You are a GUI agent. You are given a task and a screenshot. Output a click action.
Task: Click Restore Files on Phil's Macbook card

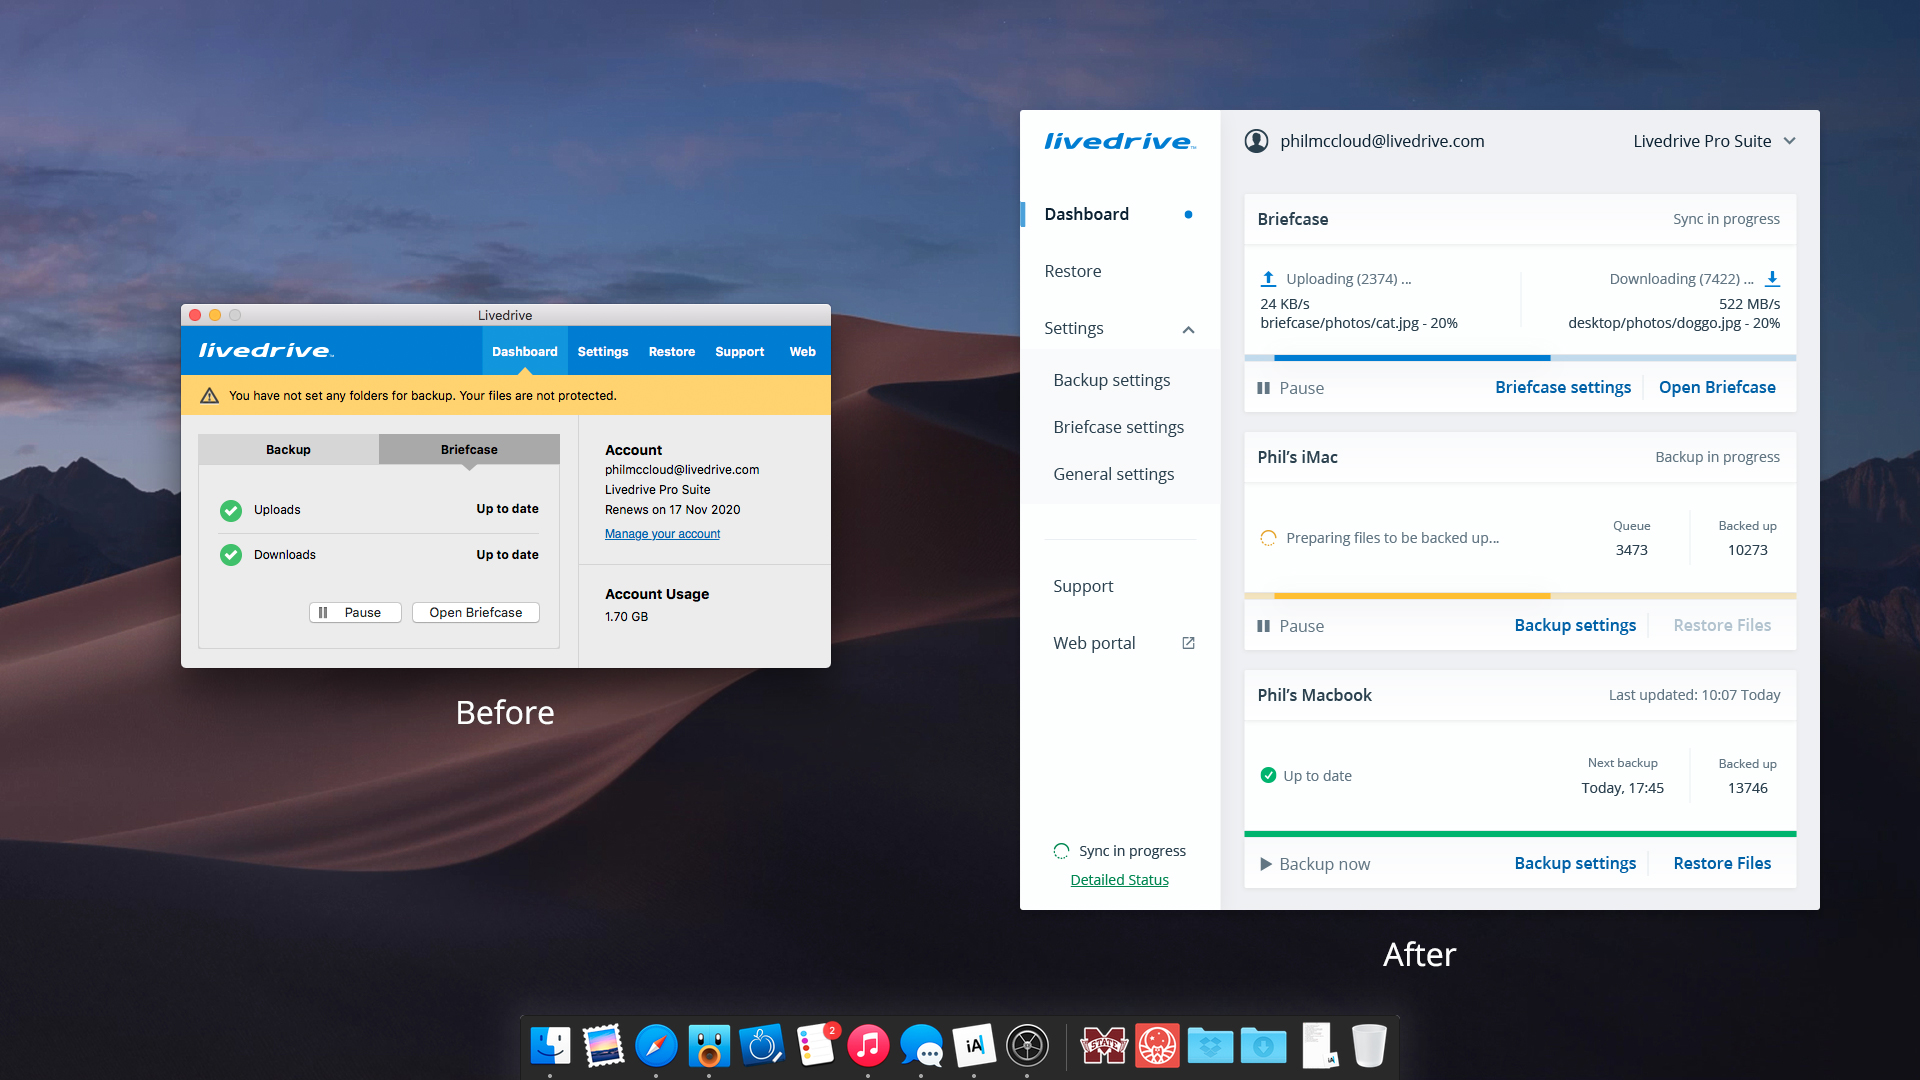[1722, 863]
